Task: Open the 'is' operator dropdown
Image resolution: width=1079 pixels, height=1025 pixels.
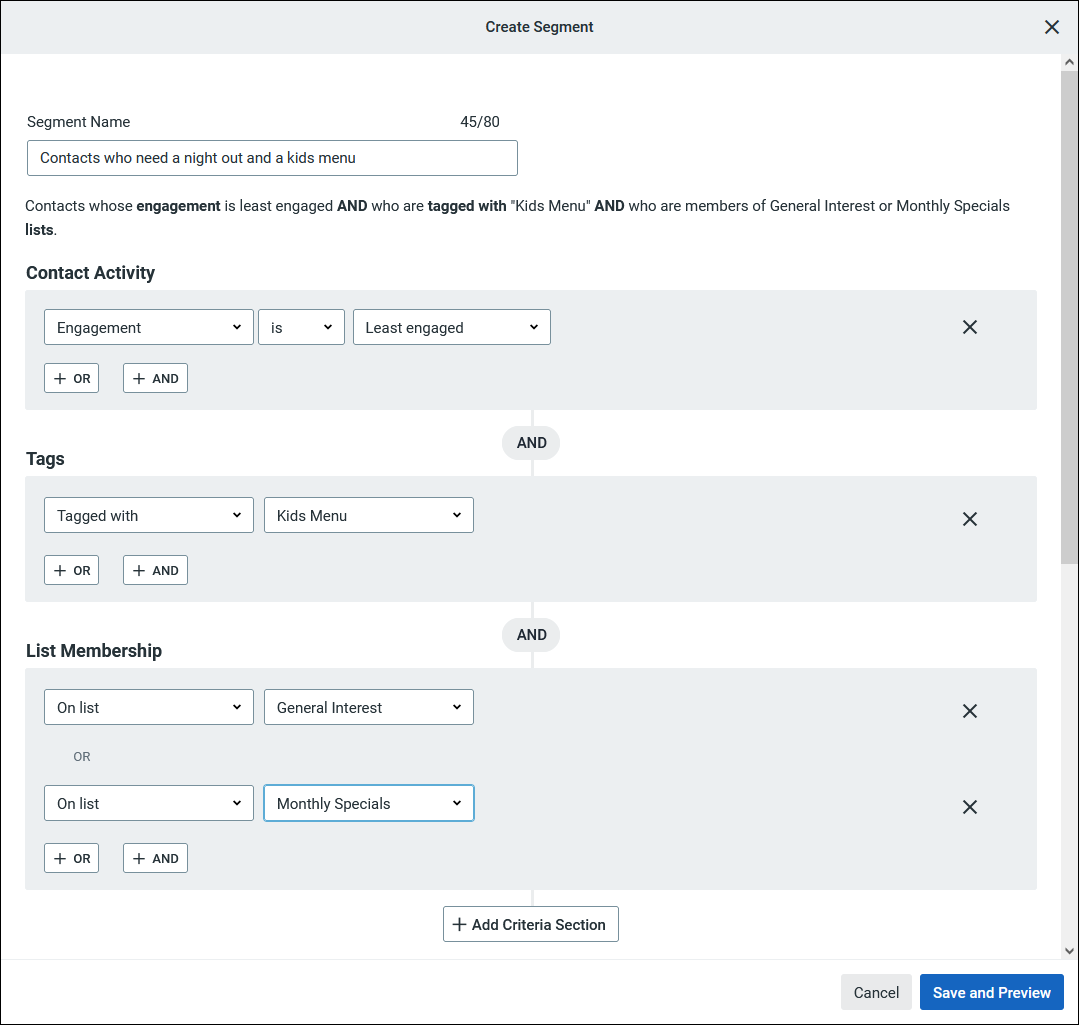Action: (x=301, y=327)
